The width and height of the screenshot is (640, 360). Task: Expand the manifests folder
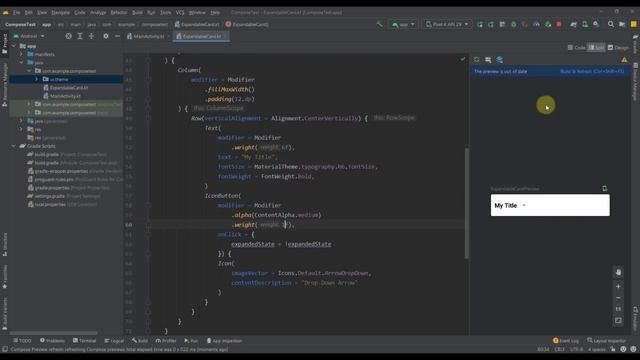(x=21, y=54)
